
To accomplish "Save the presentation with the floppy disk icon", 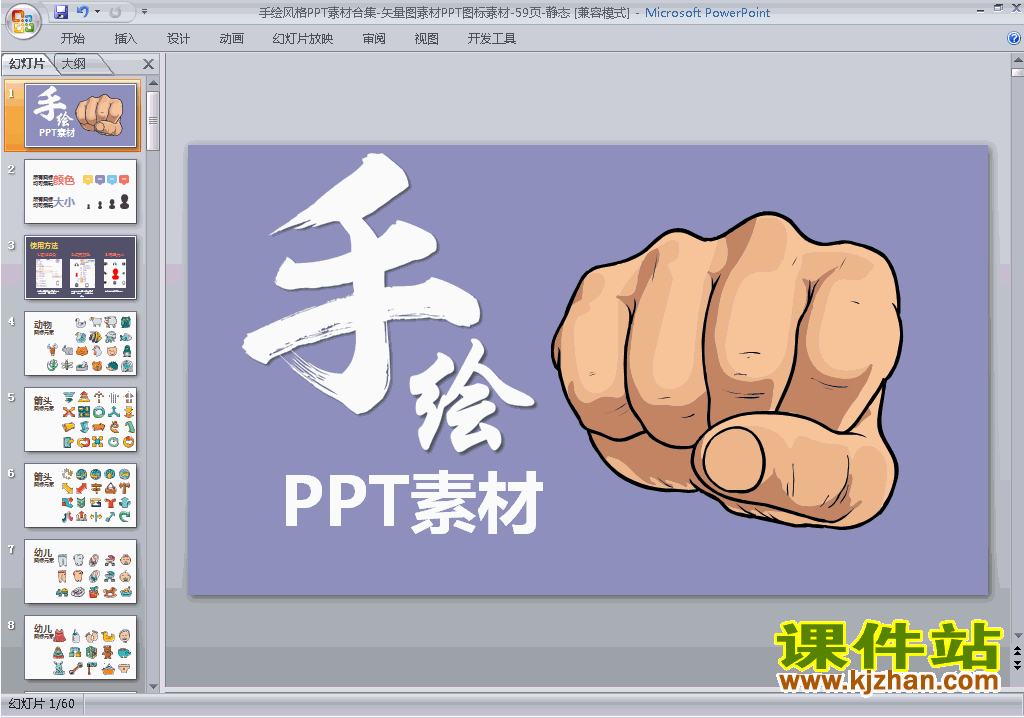I will tap(61, 12).
